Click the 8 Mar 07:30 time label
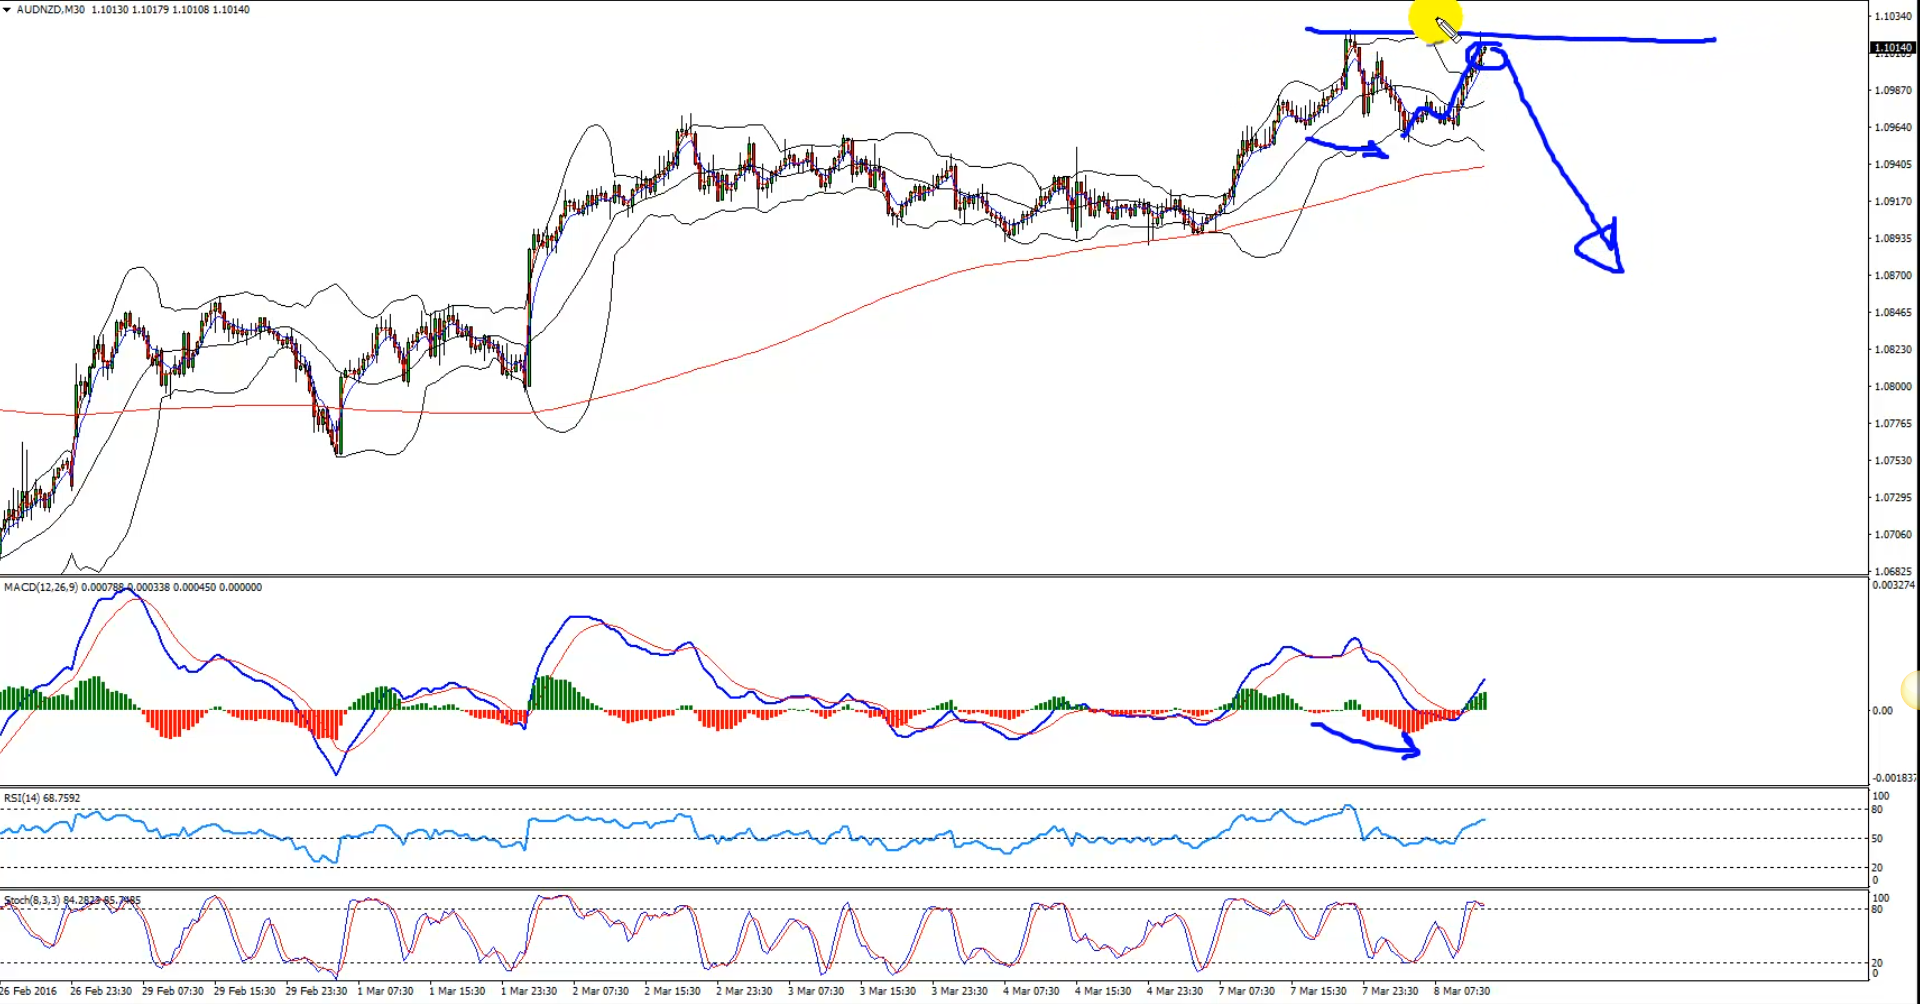 1461,991
